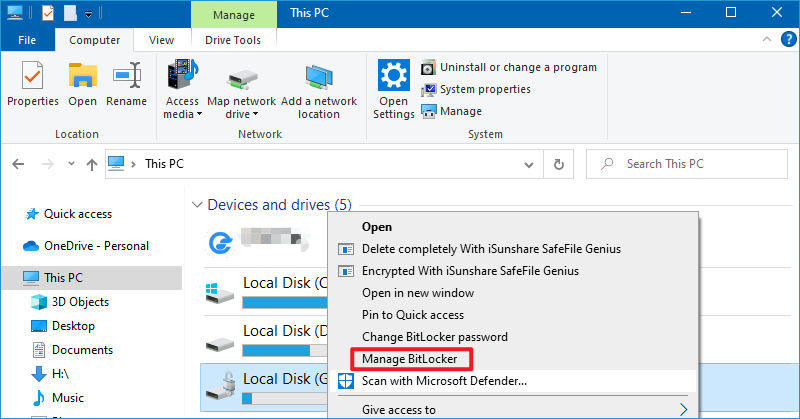Click the Search This PC box

click(687, 164)
